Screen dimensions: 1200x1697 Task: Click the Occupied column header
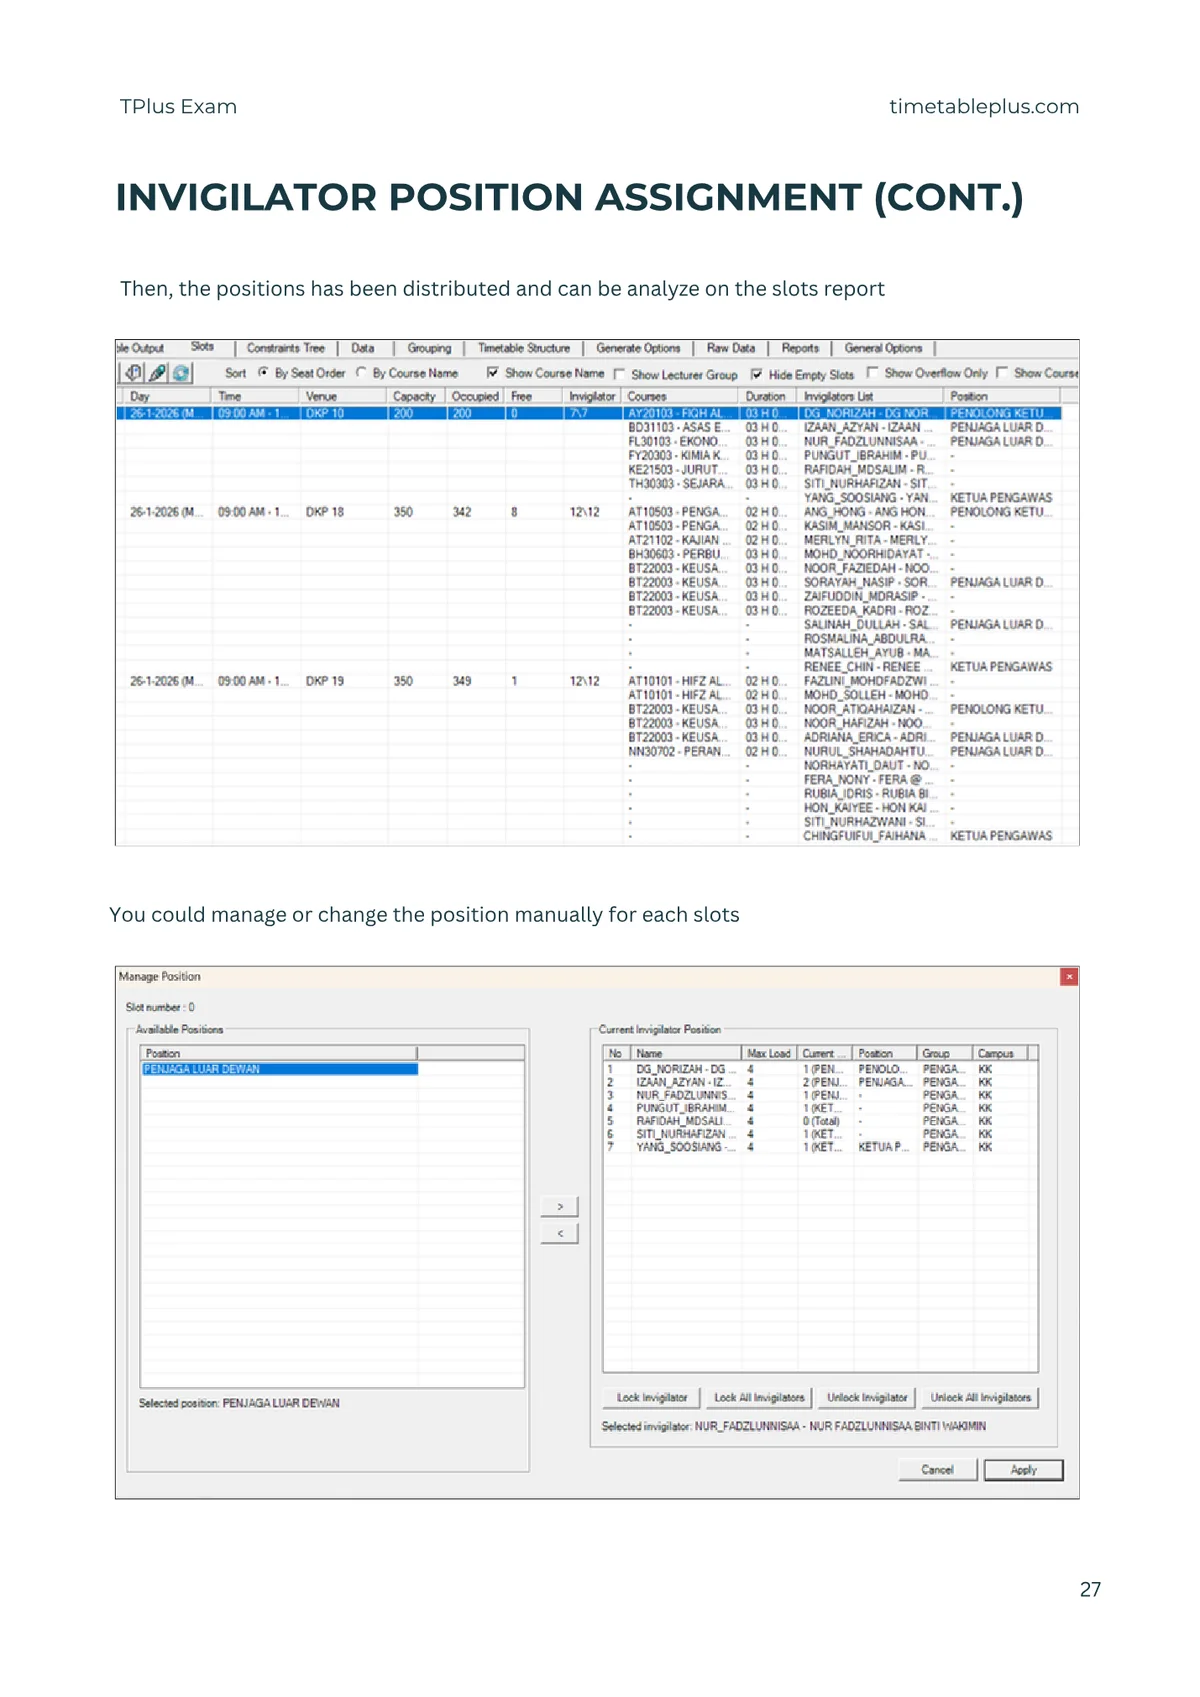[475, 396]
